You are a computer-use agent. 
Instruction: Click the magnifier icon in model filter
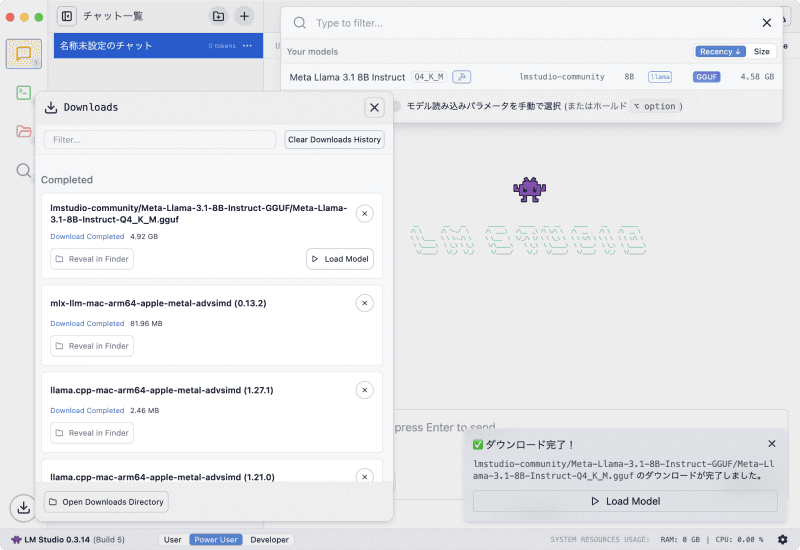pyautogui.click(x=300, y=23)
